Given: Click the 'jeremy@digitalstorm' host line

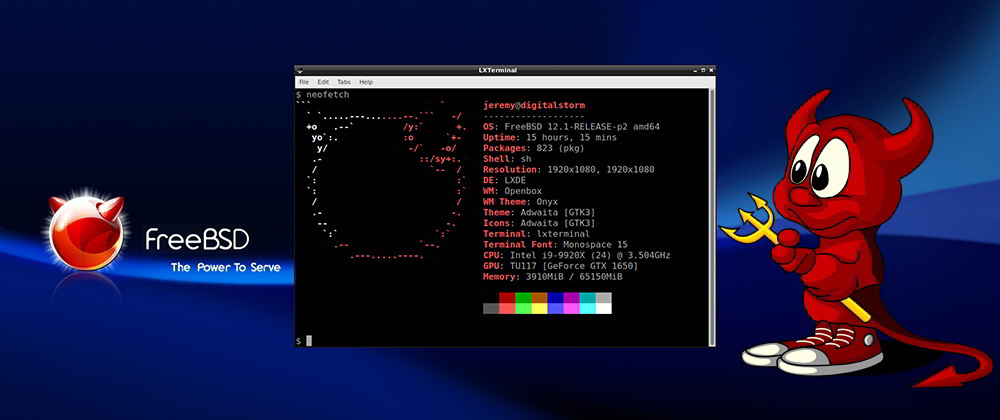Looking at the screenshot, I should coord(534,106).
